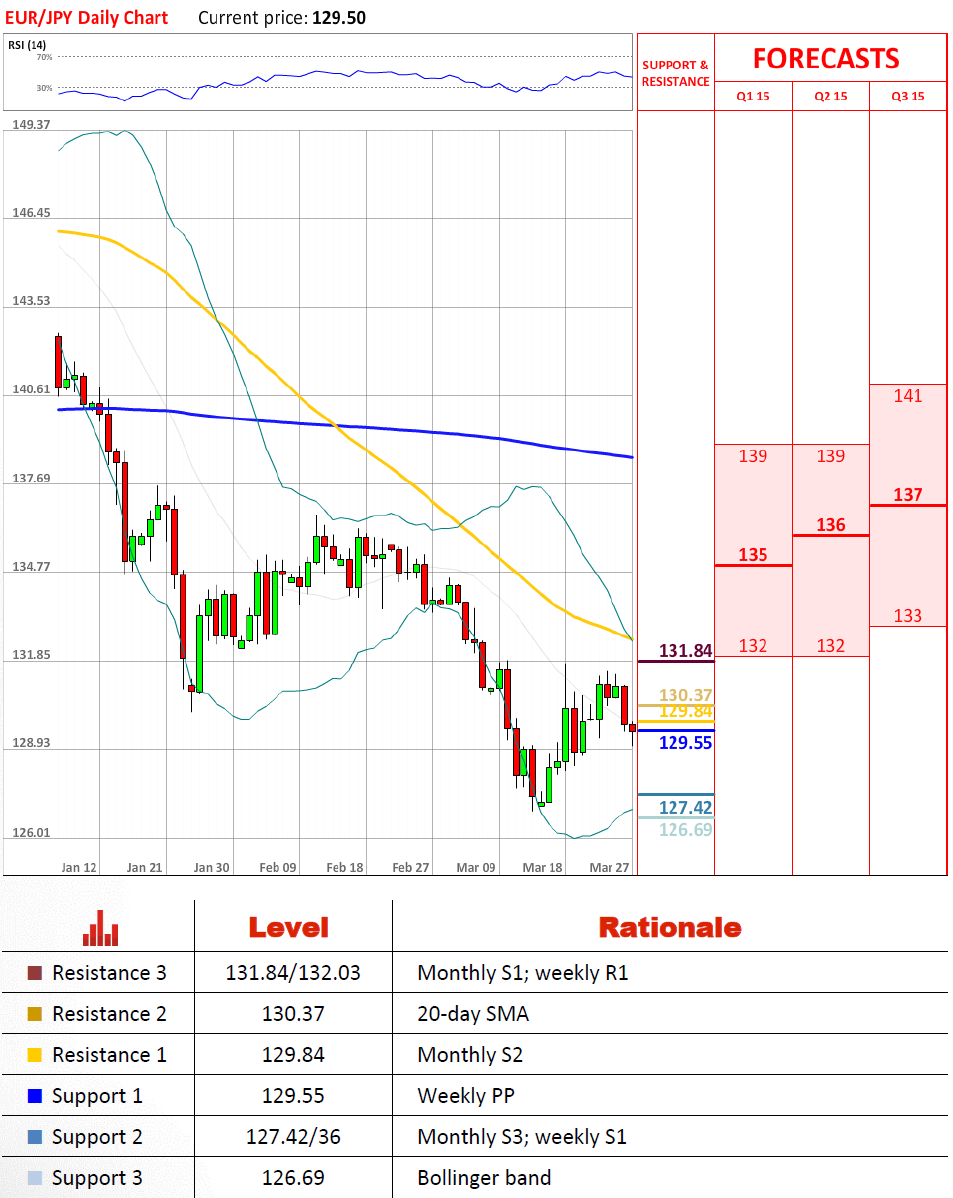Select the Q1 15 forecast column header
The image size is (953, 1198).
click(x=753, y=96)
